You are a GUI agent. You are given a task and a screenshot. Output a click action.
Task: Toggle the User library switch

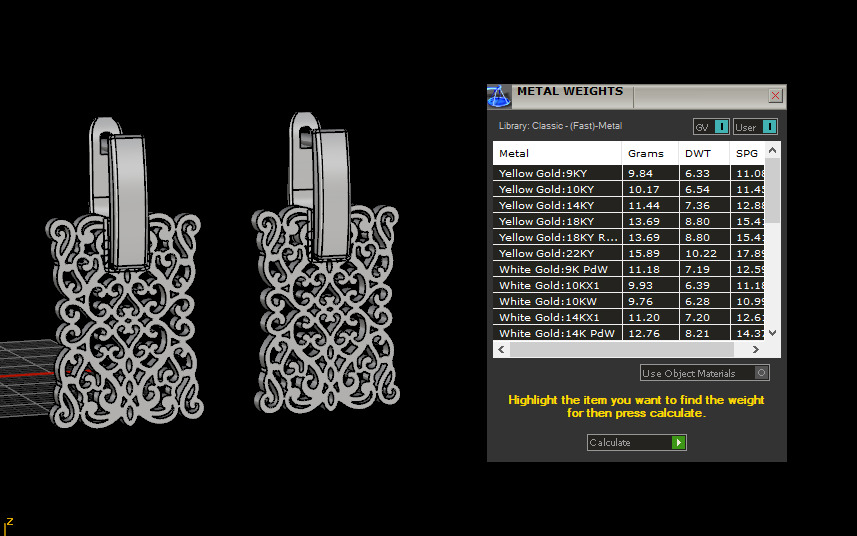point(755,127)
